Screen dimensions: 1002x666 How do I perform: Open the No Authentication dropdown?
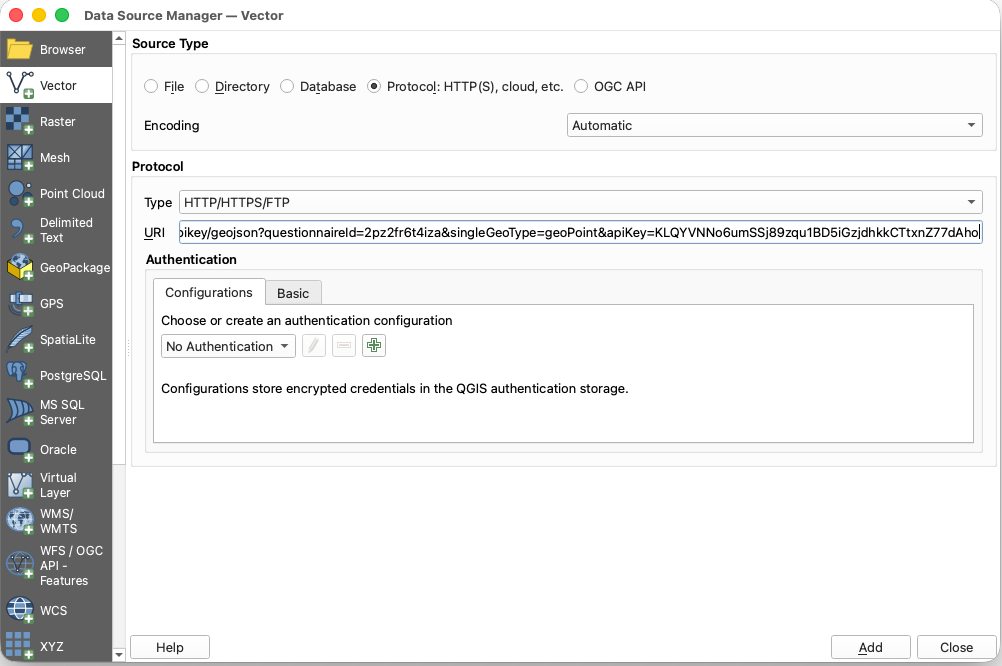coord(228,346)
